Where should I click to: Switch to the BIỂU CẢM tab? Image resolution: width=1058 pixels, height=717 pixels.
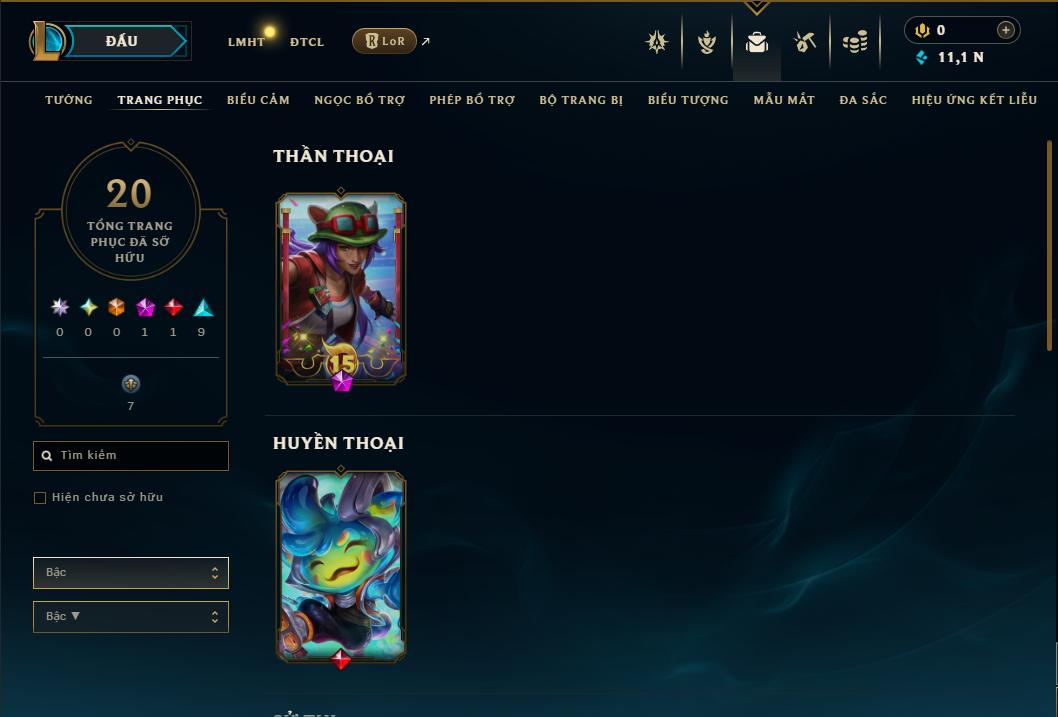pyautogui.click(x=258, y=100)
